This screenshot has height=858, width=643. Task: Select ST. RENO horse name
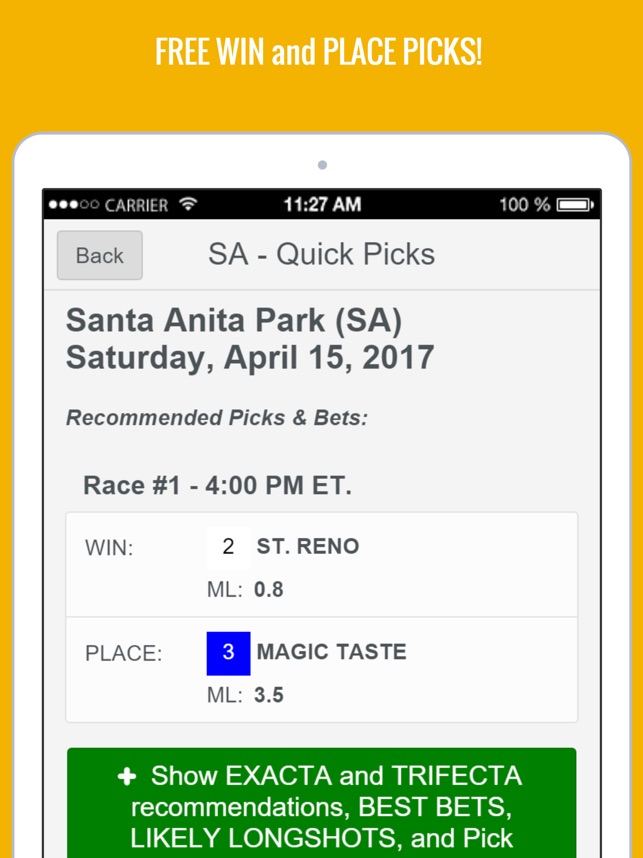(308, 547)
